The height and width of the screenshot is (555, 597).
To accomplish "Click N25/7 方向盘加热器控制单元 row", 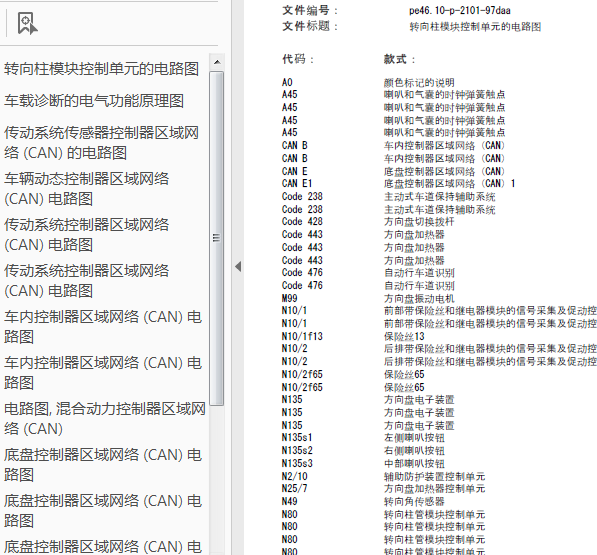I will pyautogui.click(x=383, y=488).
